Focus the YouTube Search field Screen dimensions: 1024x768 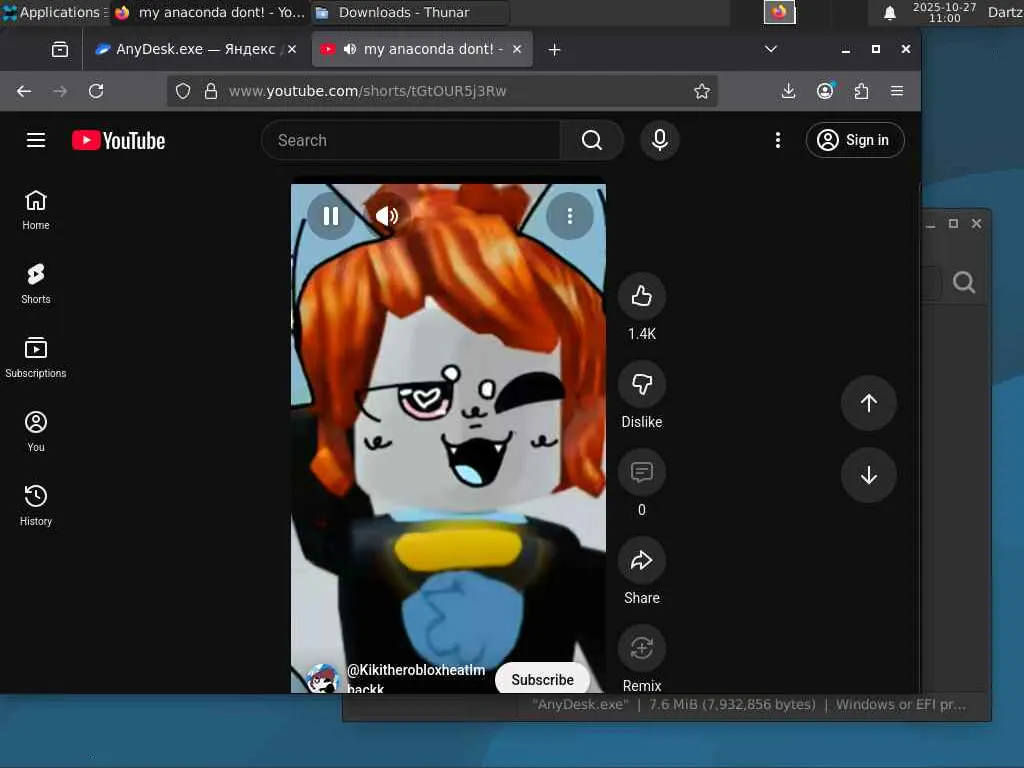click(x=411, y=140)
